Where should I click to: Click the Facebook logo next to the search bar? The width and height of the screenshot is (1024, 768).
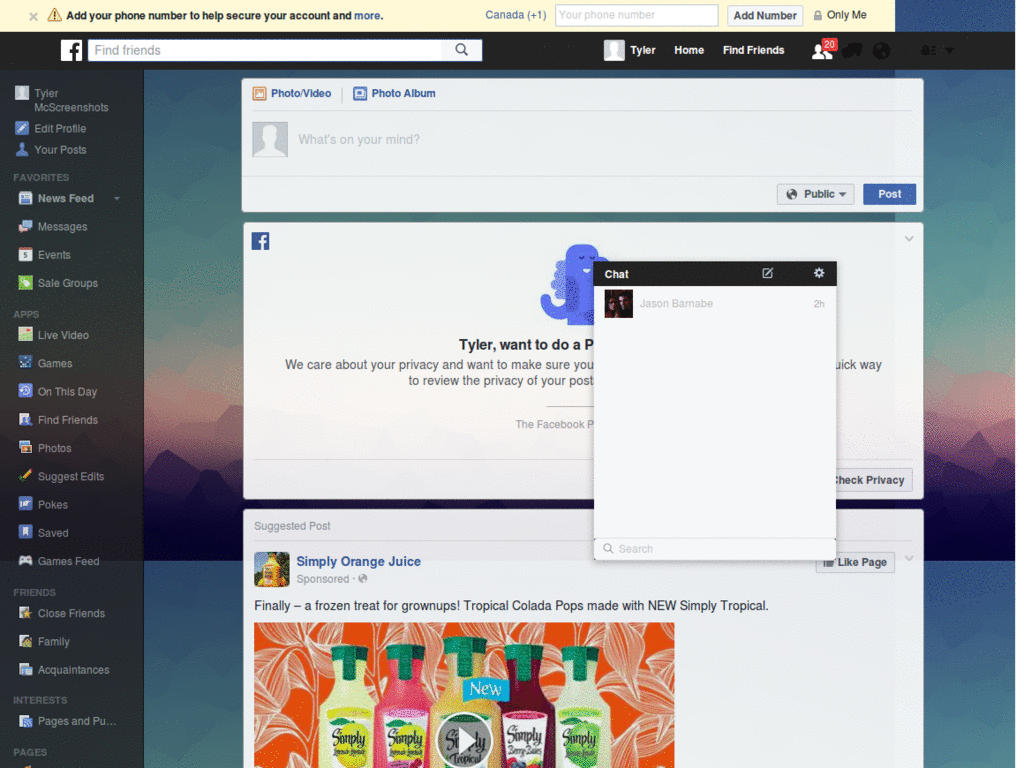click(x=71, y=50)
